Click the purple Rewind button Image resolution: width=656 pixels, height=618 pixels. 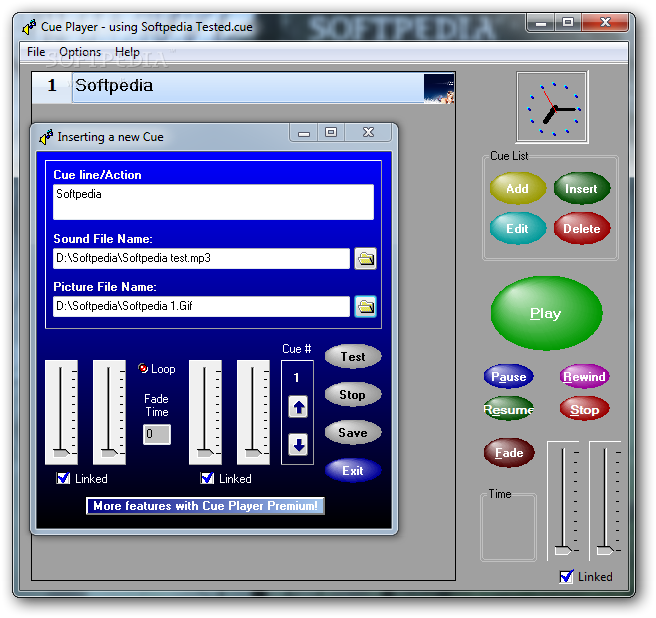click(x=584, y=377)
